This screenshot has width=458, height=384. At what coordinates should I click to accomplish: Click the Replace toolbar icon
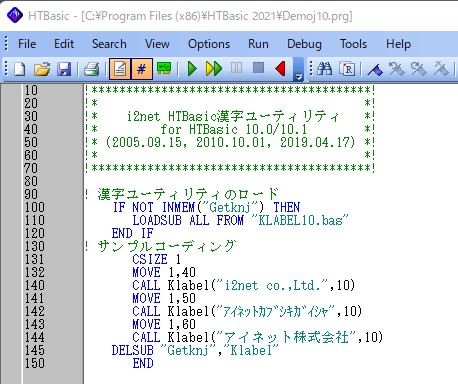pyautogui.click(x=347, y=69)
